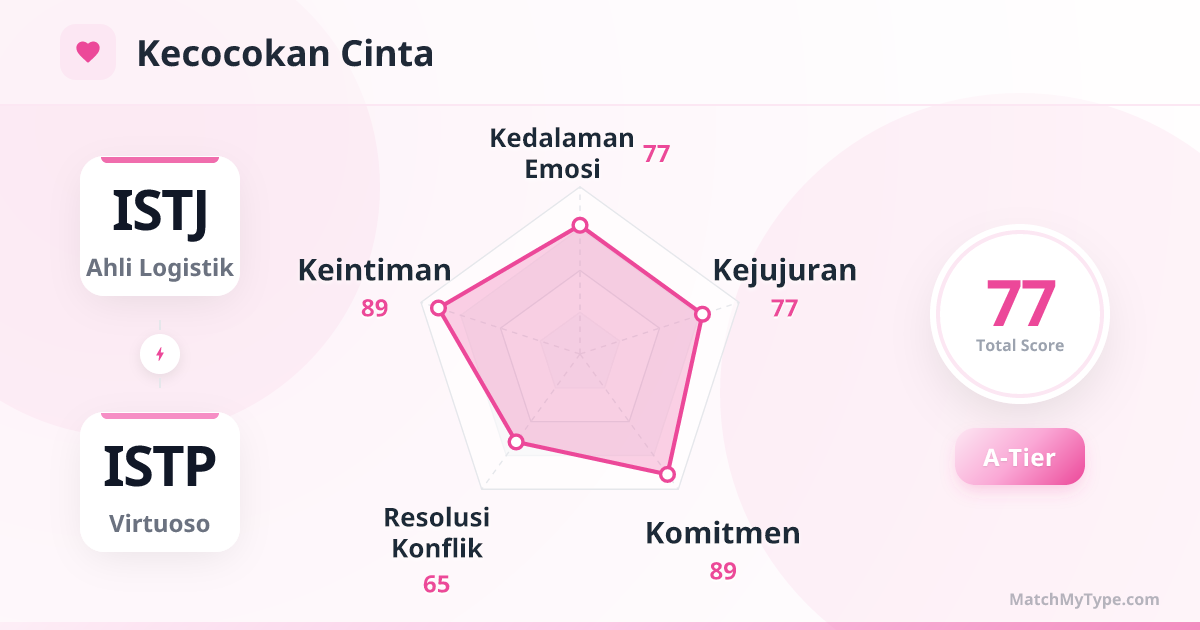This screenshot has height=630, width=1200.
Task: Click the Keintiman axis label
Action: point(375,270)
